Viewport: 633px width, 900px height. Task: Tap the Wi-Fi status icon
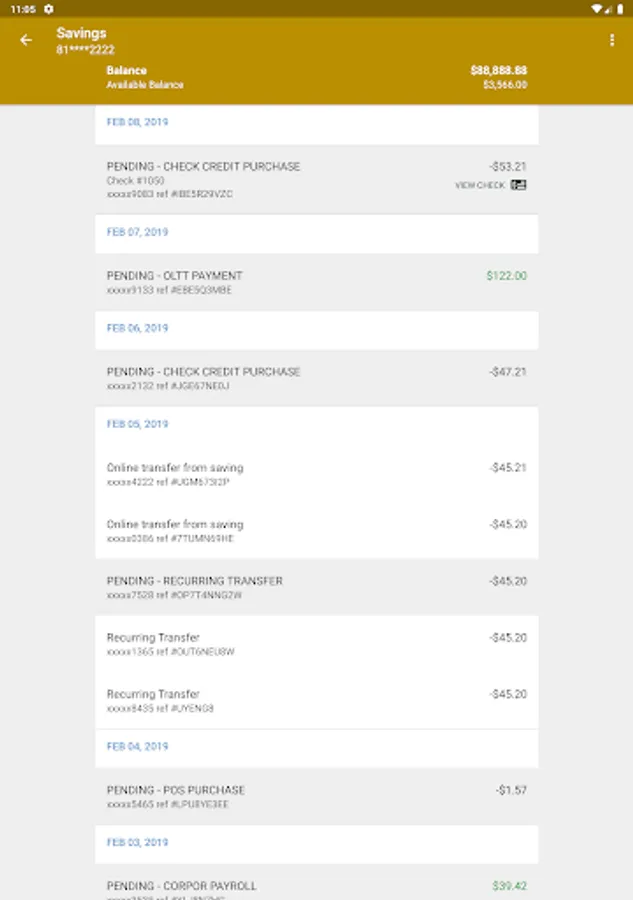[x=596, y=8]
